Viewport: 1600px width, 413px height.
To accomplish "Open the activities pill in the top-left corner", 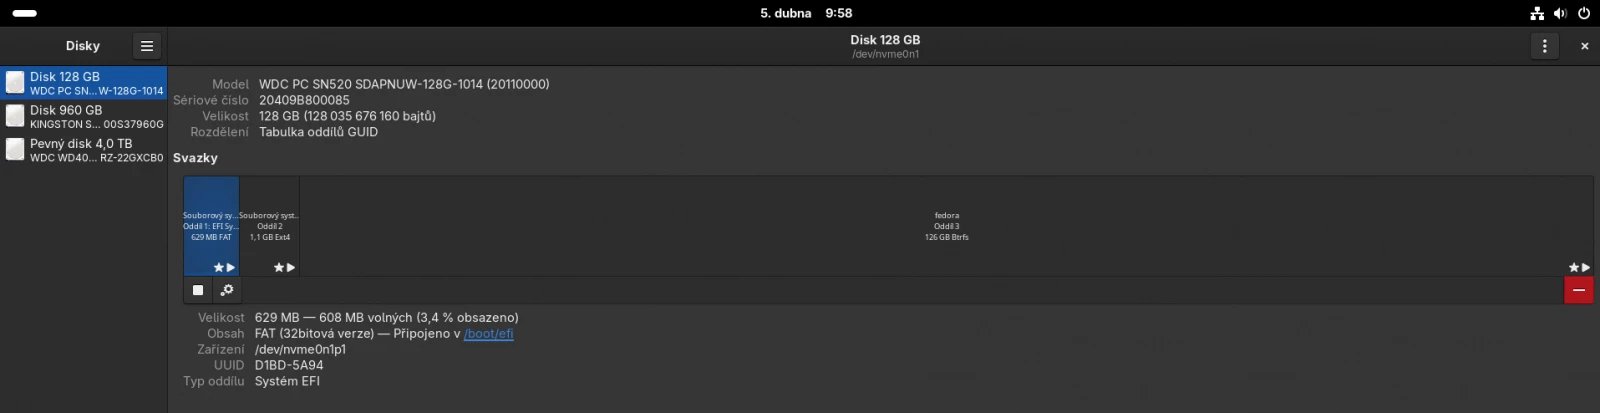I will [25, 13].
